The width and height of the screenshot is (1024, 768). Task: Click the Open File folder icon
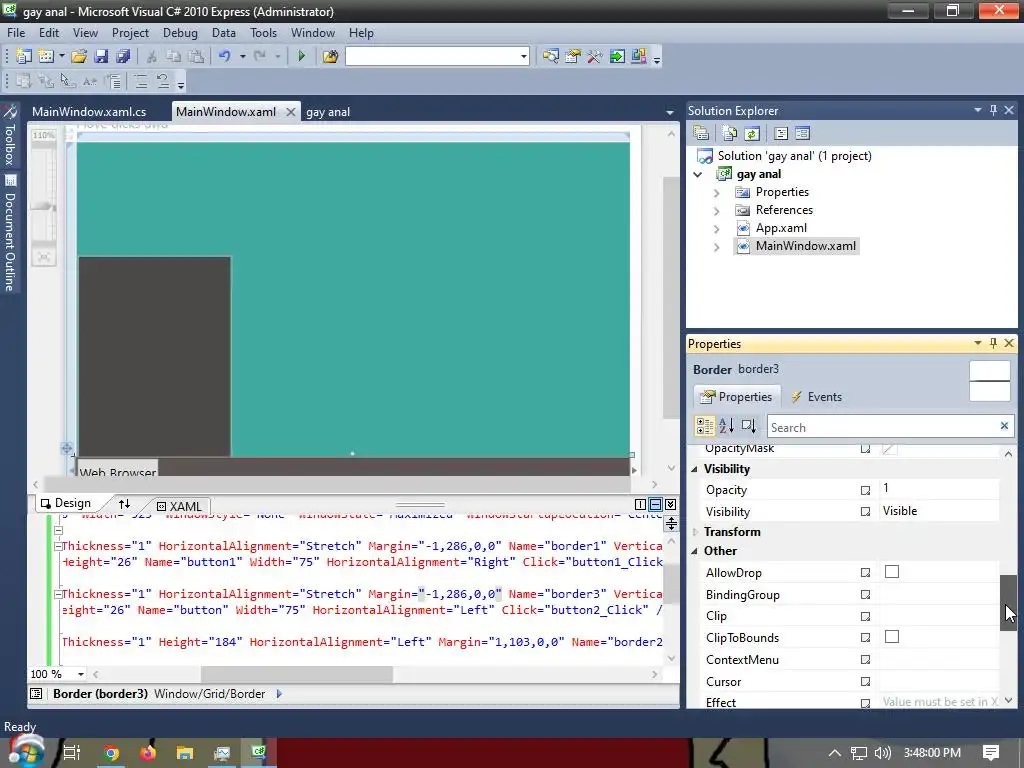click(x=79, y=57)
